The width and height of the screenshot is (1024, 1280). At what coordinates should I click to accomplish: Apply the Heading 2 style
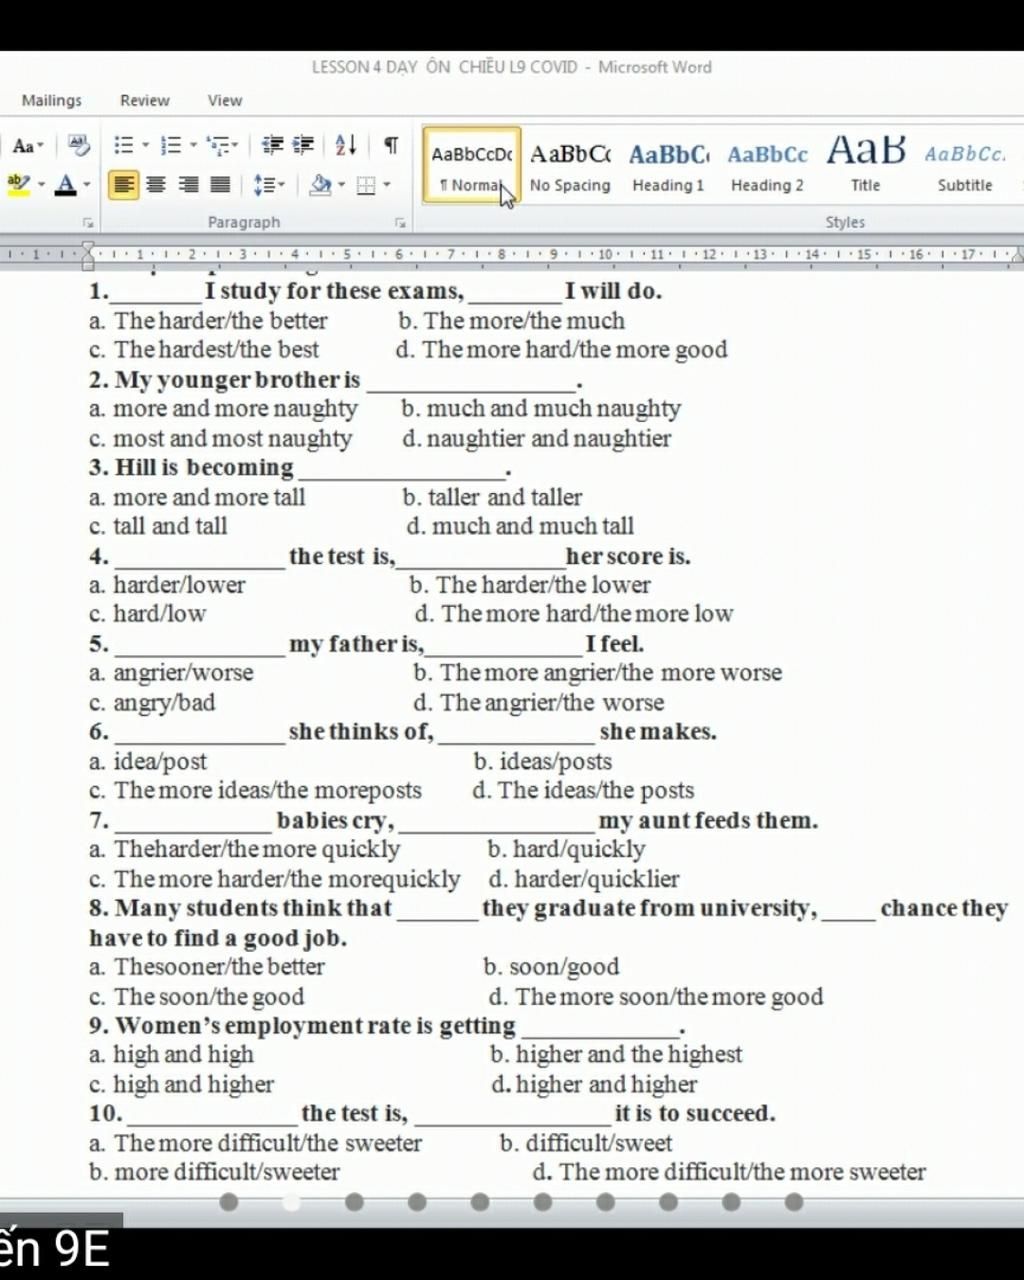pos(767,165)
